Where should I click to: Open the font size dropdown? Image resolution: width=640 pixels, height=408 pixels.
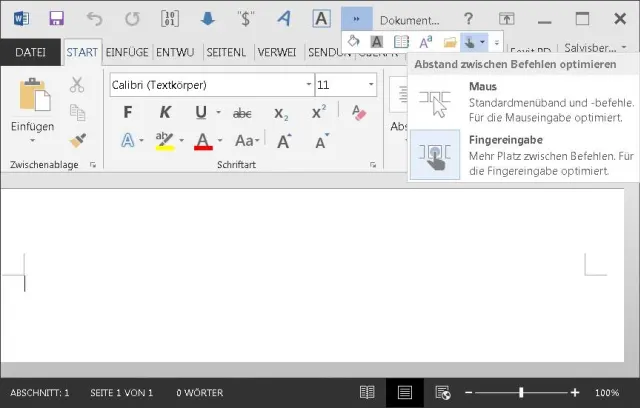coord(371,85)
